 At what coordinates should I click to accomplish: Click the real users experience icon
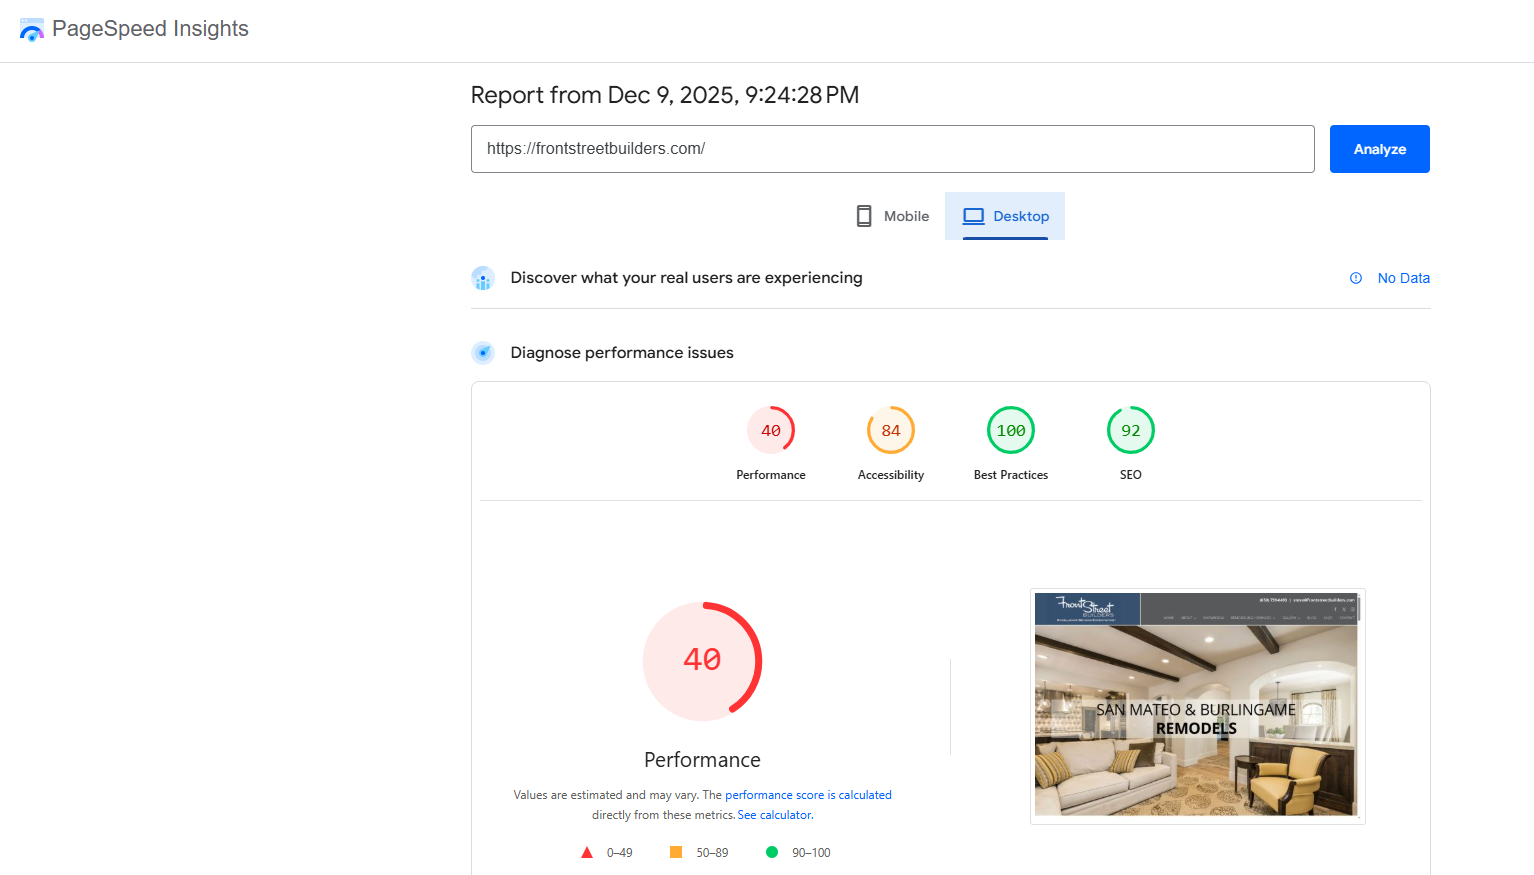[x=483, y=278]
